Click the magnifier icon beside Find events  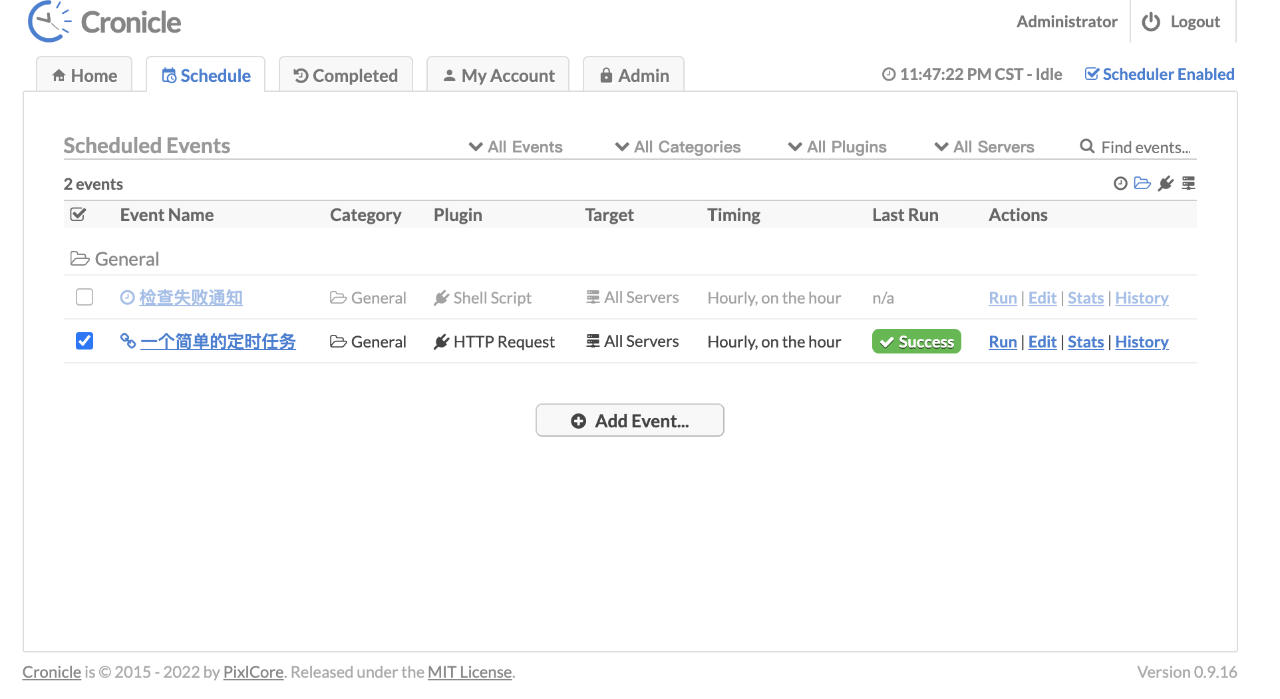[1087, 147]
